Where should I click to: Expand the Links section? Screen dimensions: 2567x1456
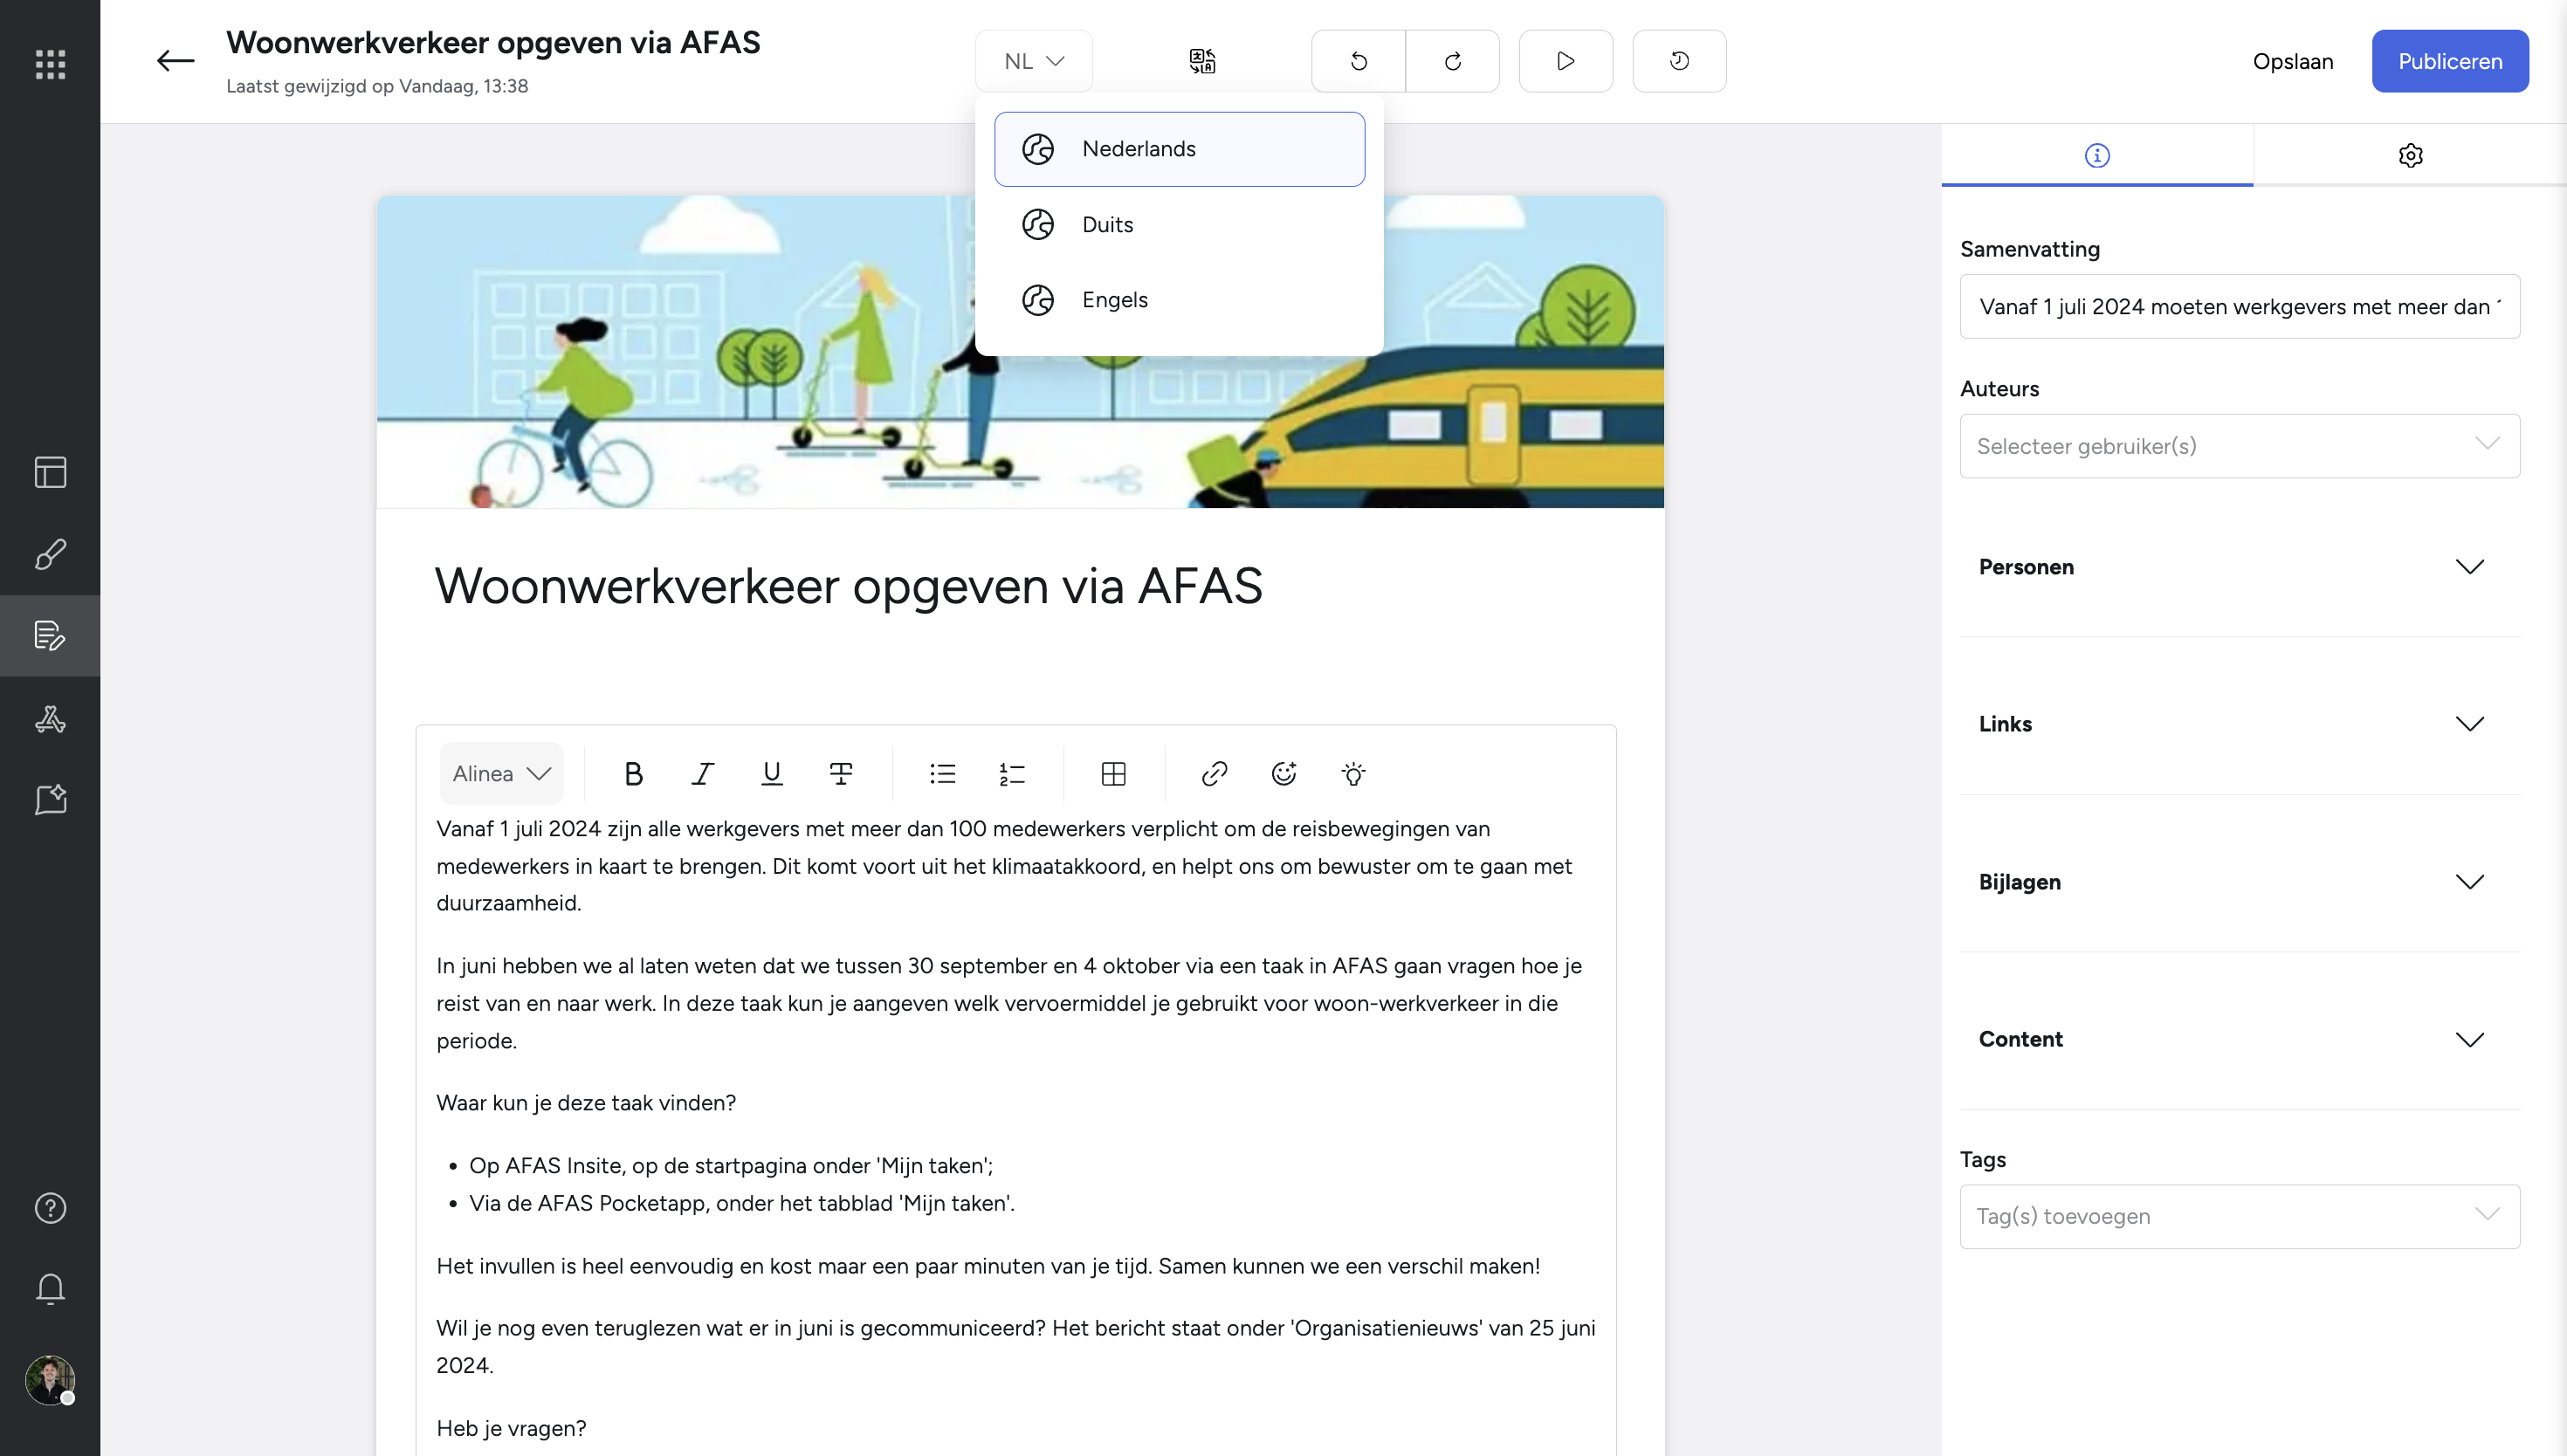coord(2240,724)
